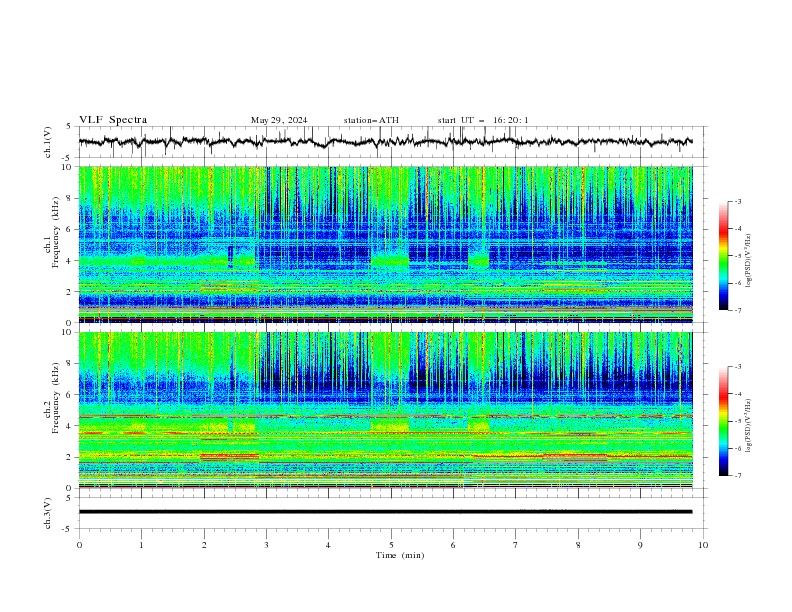The height and width of the screenshot is (612, 792).
Task: Click the ch.2 spectrogram panel
Action: point(385,410)
